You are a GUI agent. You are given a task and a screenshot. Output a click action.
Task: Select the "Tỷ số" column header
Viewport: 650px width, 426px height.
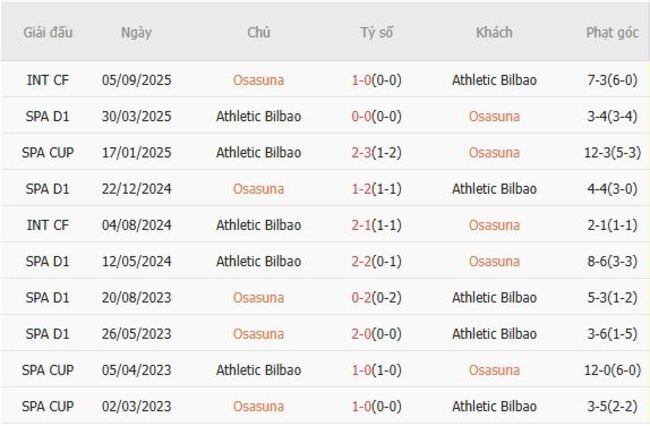click(377, 33)
